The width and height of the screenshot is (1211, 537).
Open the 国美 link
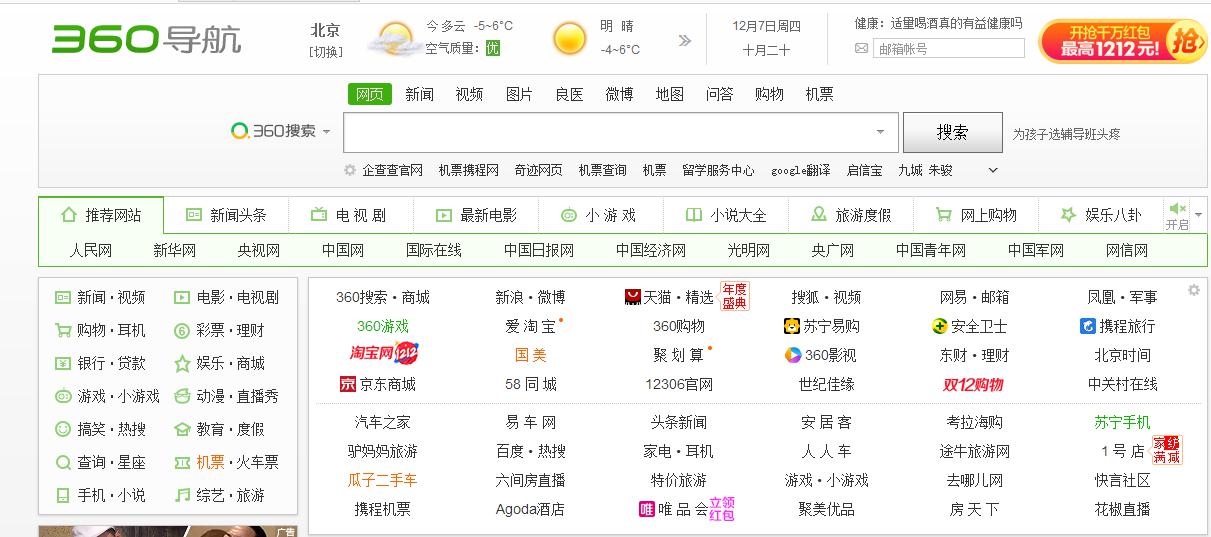(530, 355)
